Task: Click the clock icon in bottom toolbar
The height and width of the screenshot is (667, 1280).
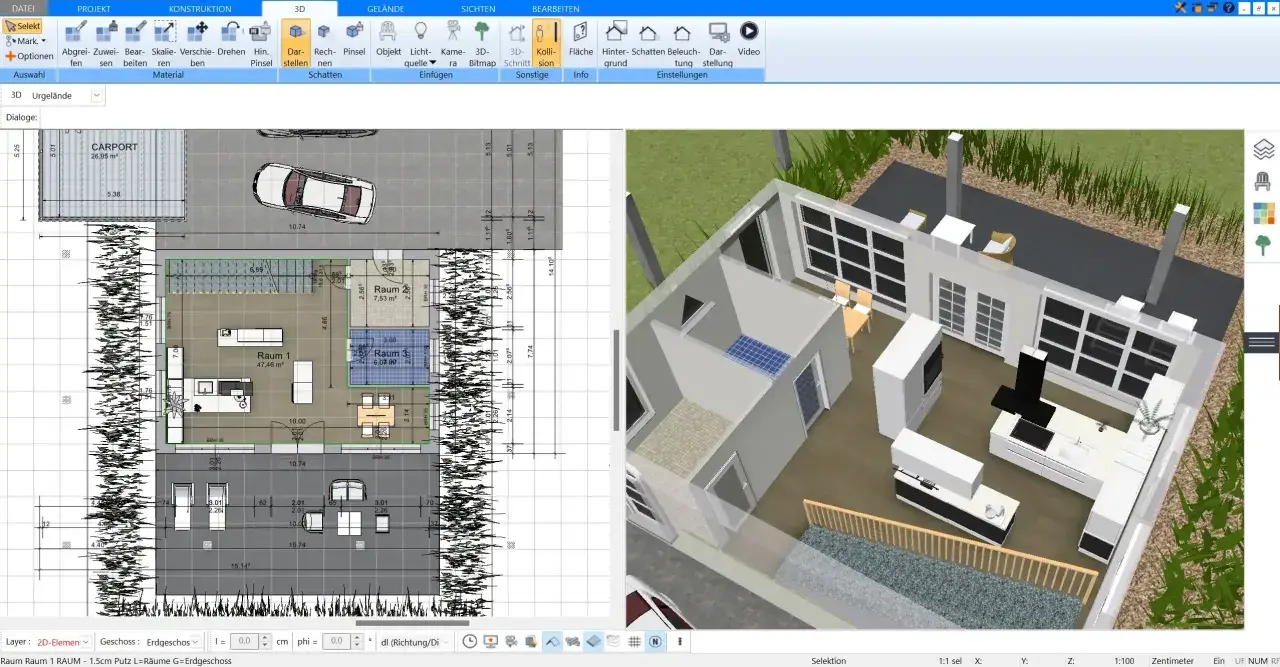Action: tap(470, 641)
